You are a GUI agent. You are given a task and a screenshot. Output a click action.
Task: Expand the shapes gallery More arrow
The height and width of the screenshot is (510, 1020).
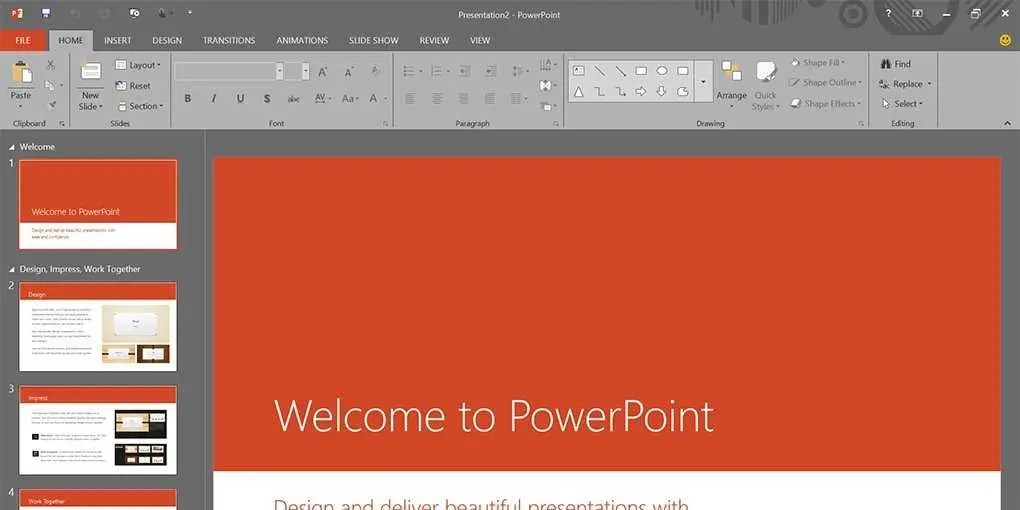click(x=703, y=81)
